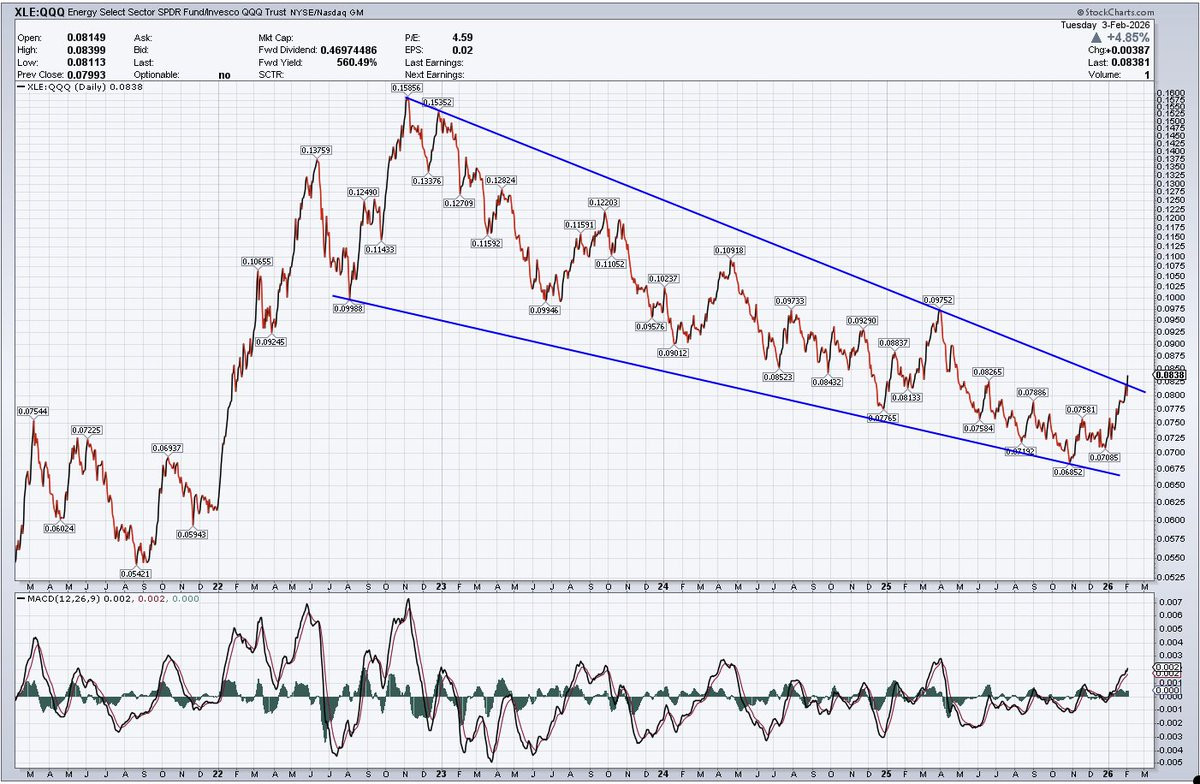
Task: Click the 0.09576 price label
Action: point(650,326)
